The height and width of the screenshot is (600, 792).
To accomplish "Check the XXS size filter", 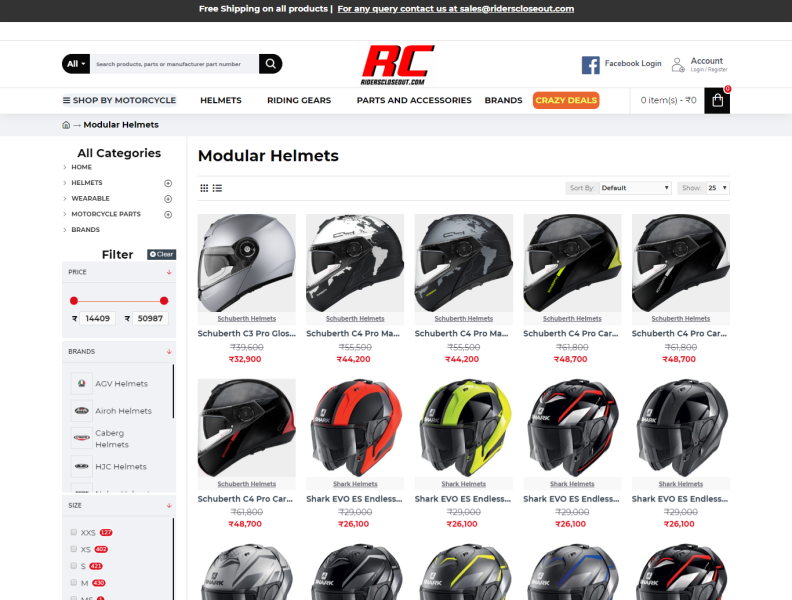I will pyautogui.click(x=74, y=532).
